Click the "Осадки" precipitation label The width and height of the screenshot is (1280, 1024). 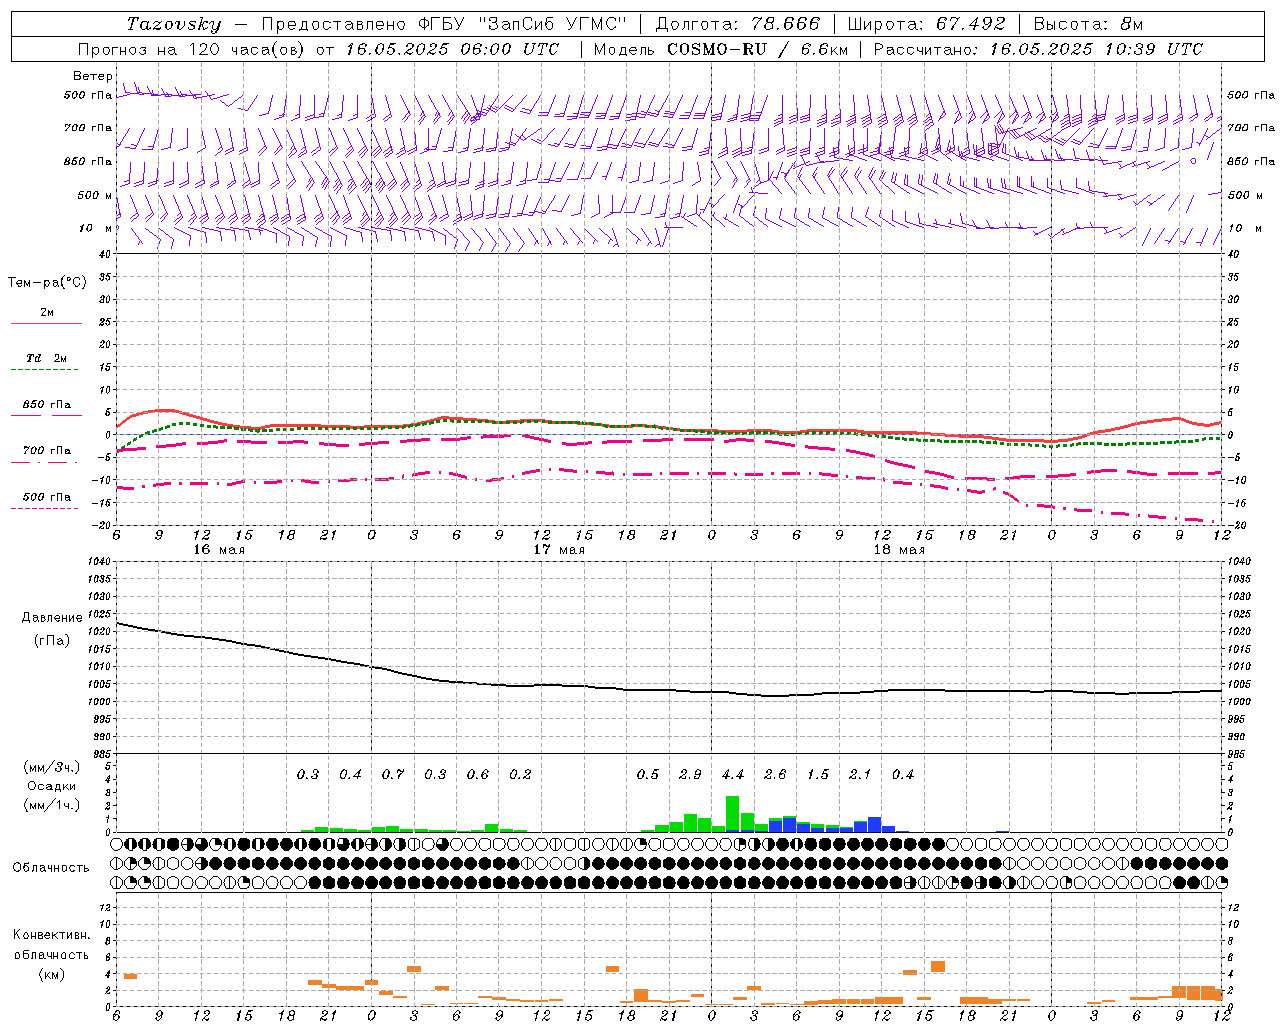51,786
